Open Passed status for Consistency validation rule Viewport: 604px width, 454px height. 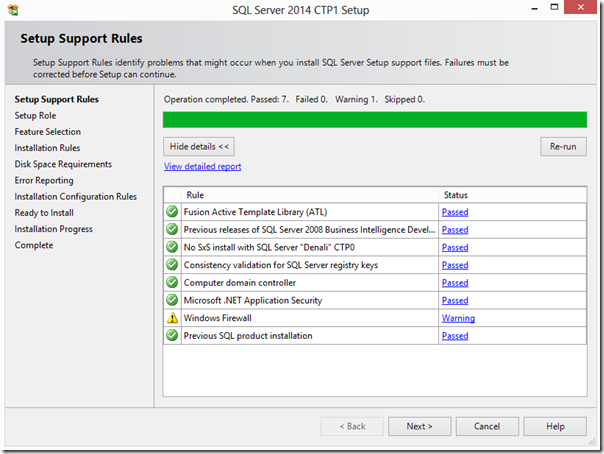455,265
